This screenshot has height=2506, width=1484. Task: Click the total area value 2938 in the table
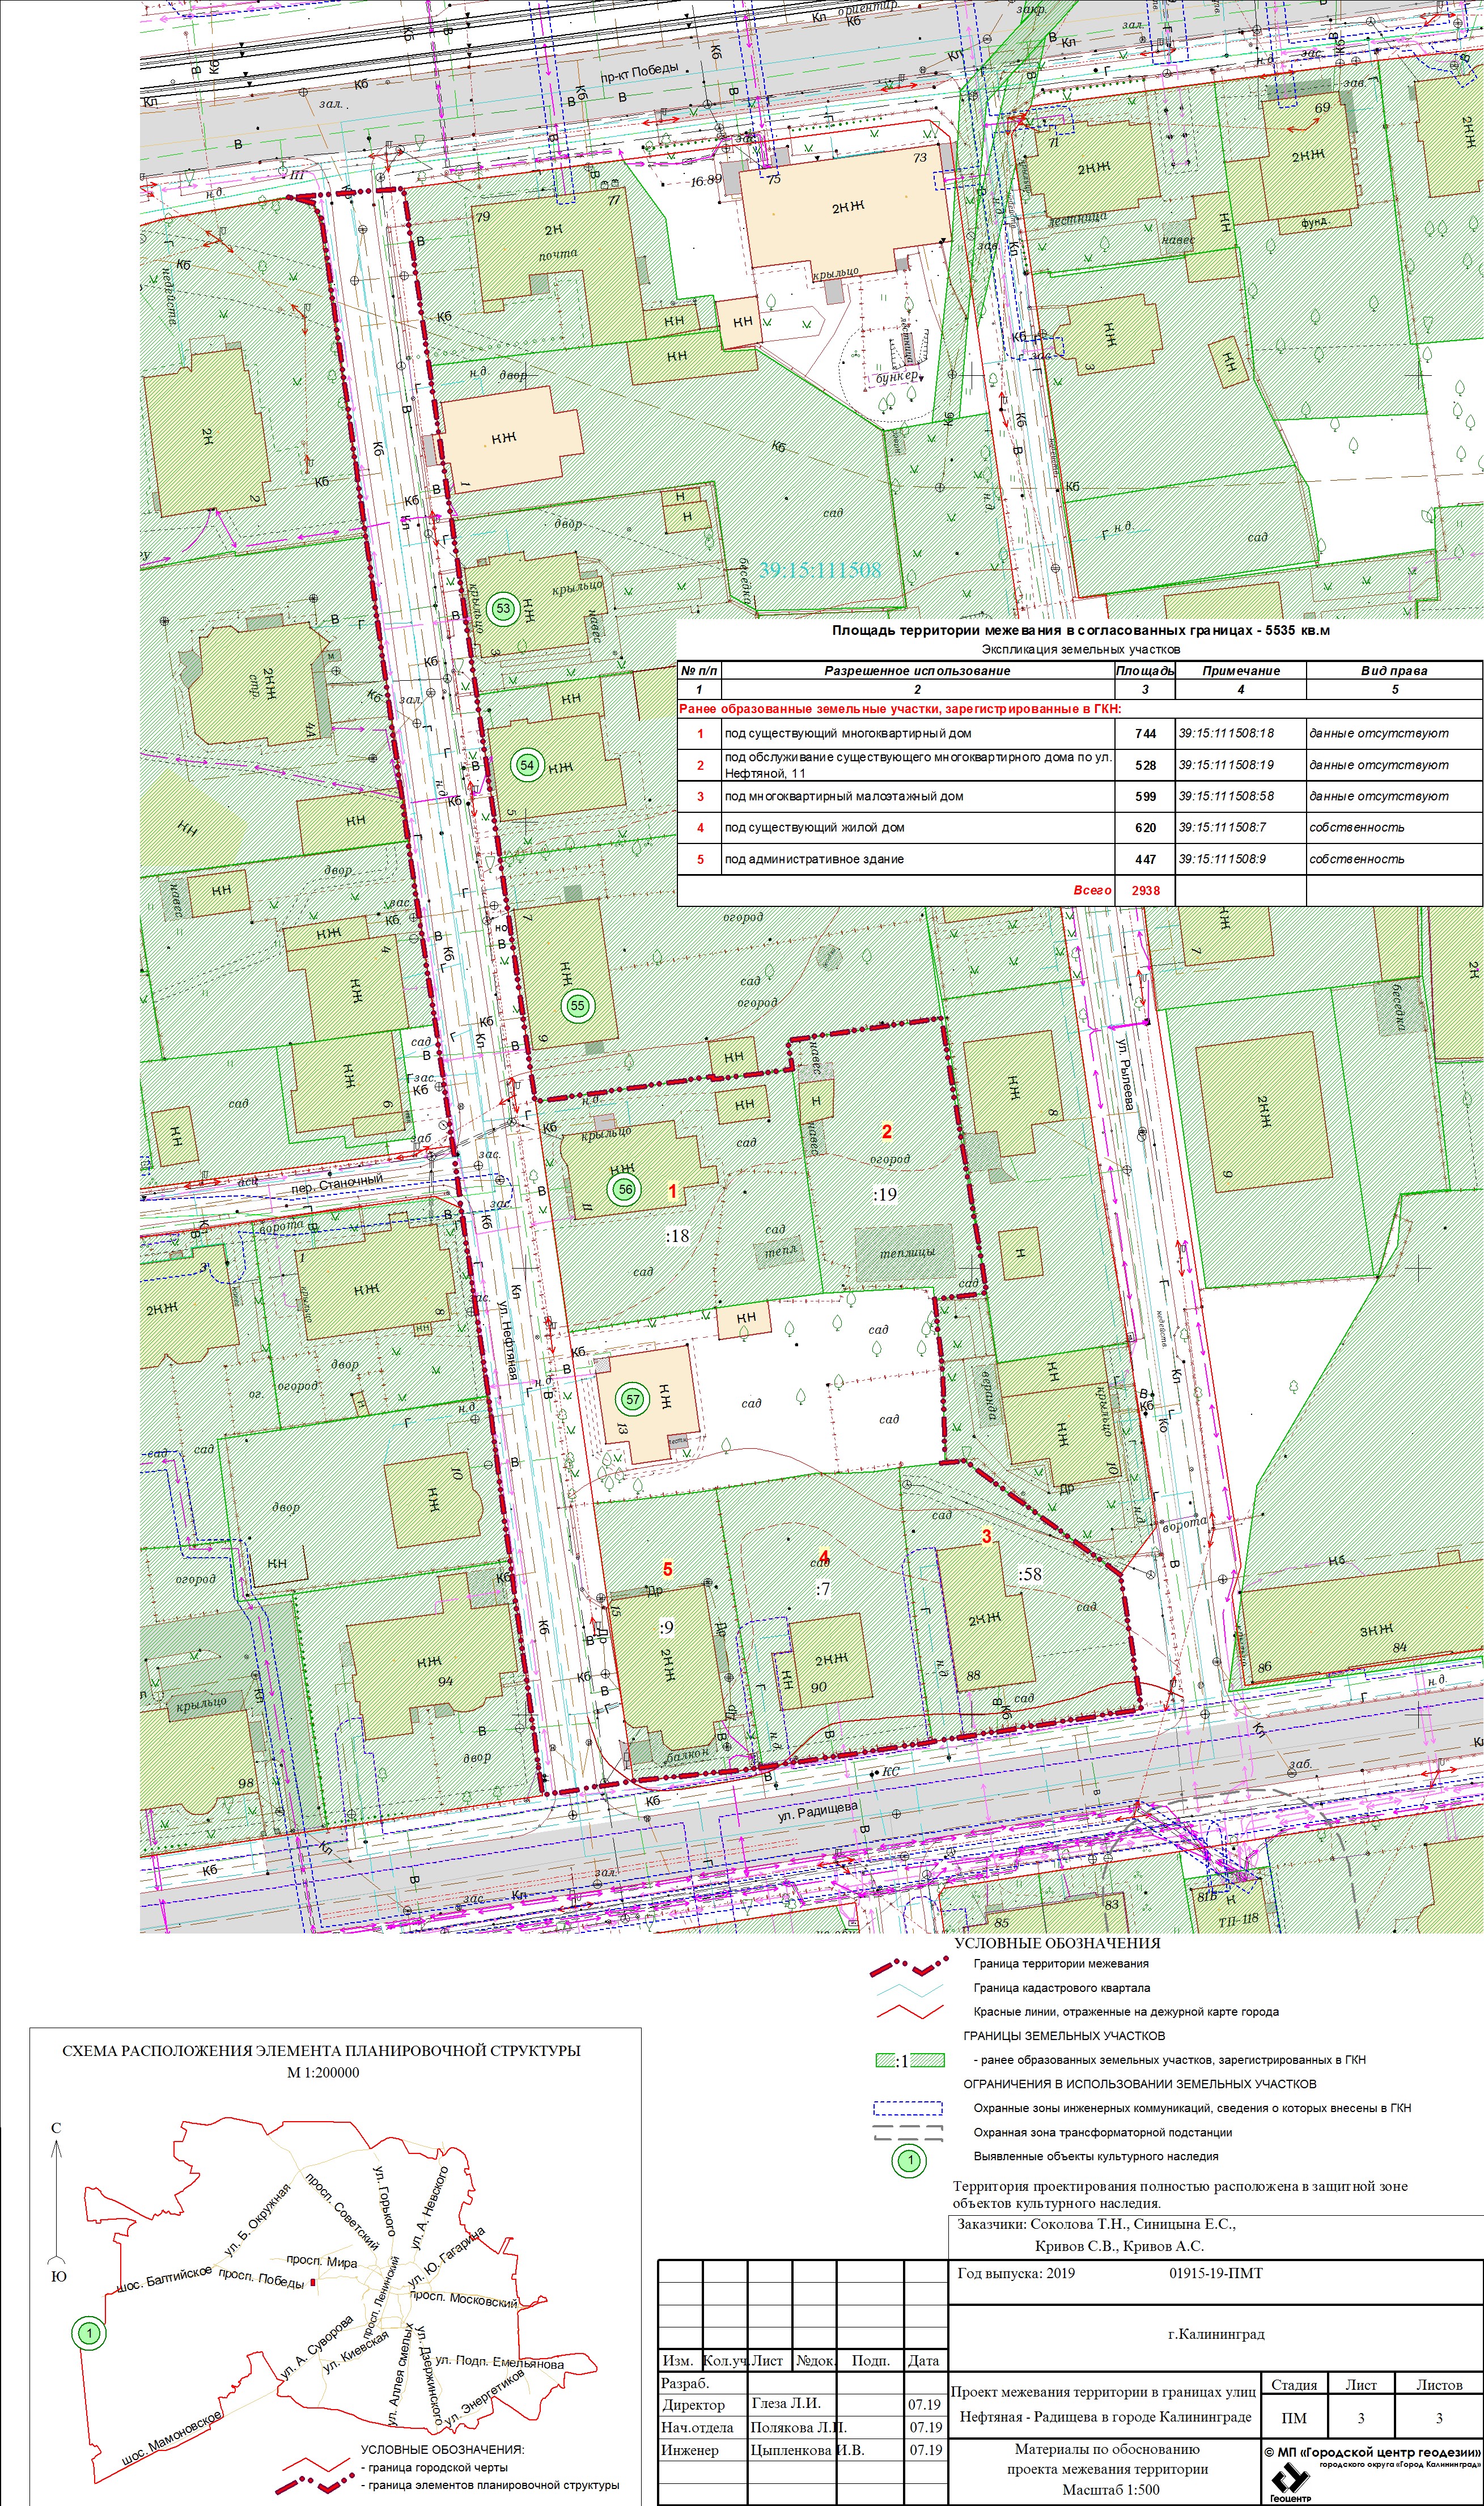pyautogui.click(x=1145, y=890)
